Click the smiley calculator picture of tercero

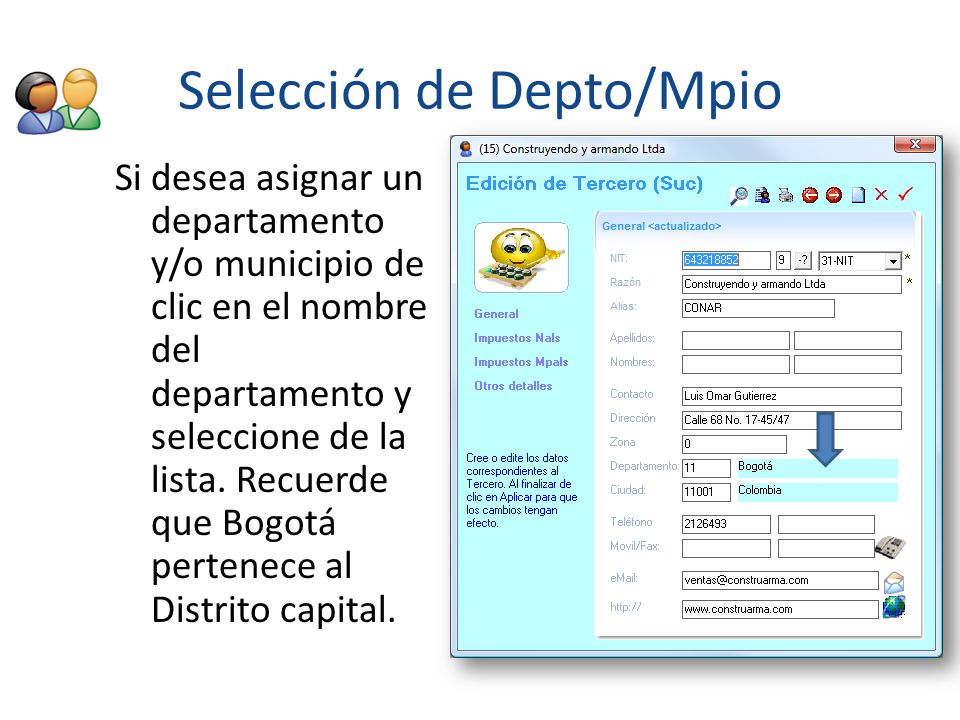coord(522,257)
